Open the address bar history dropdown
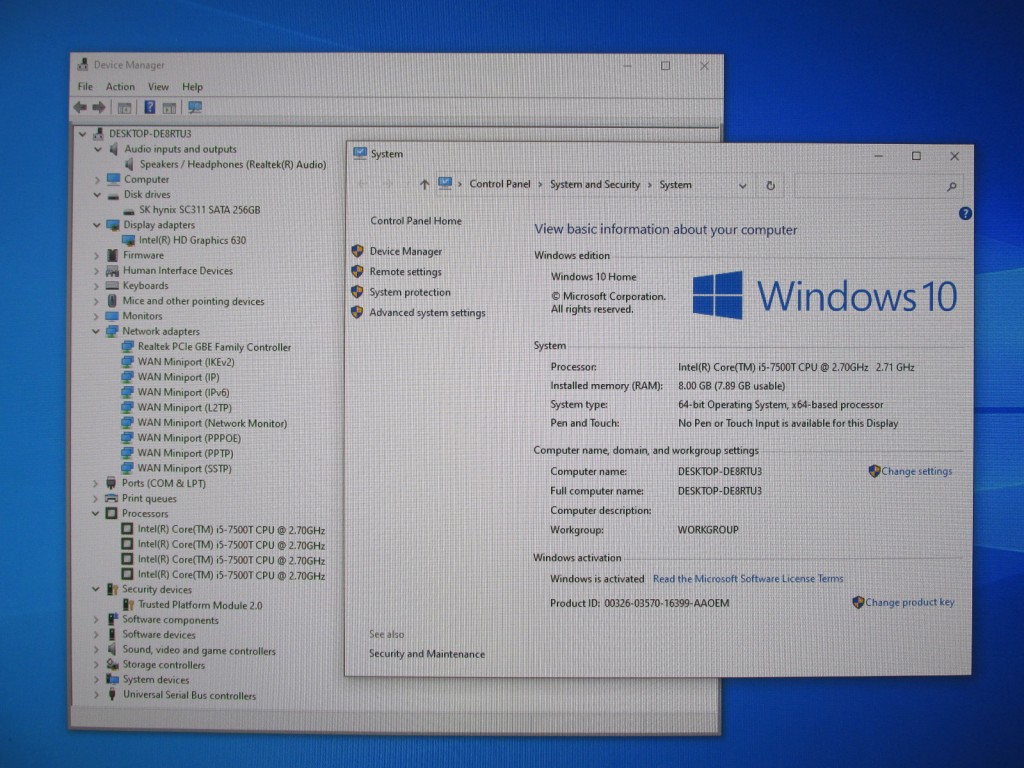Image resolution: width=1024 pixels, height=768 pixels. [743, 185]
